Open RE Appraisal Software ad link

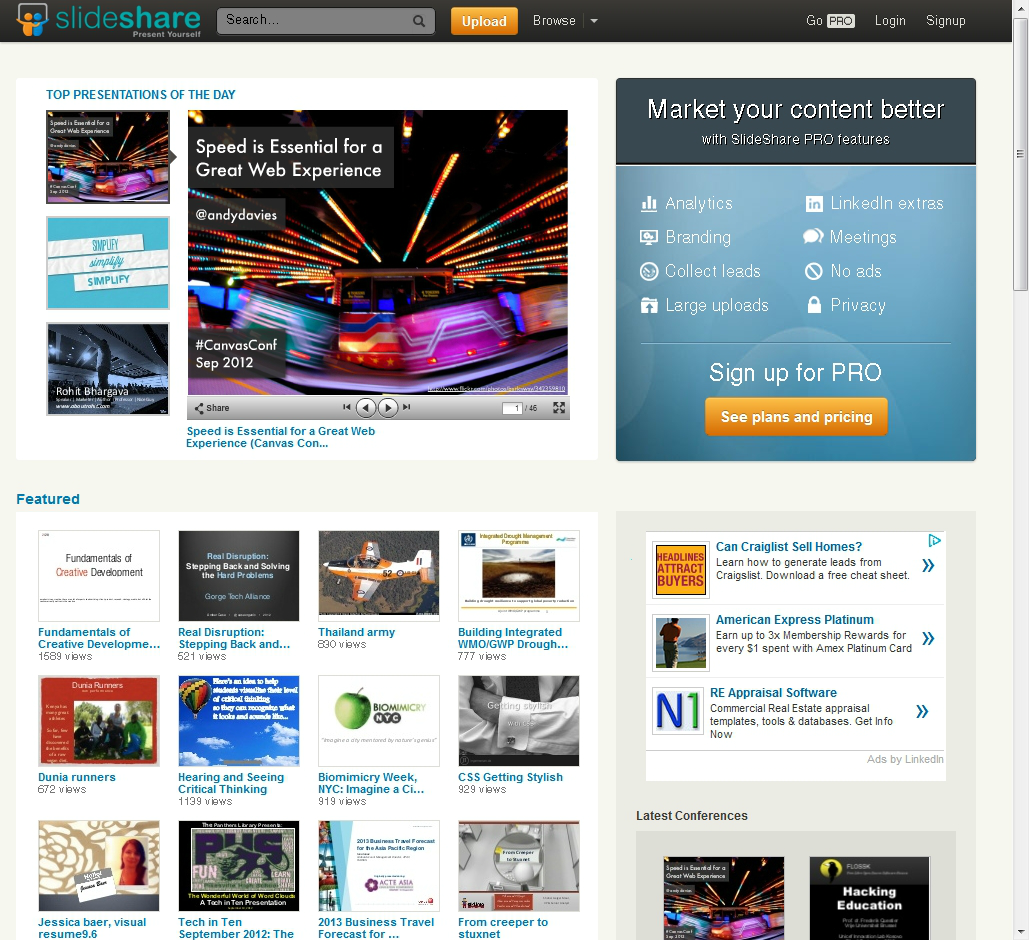[774, 693]
